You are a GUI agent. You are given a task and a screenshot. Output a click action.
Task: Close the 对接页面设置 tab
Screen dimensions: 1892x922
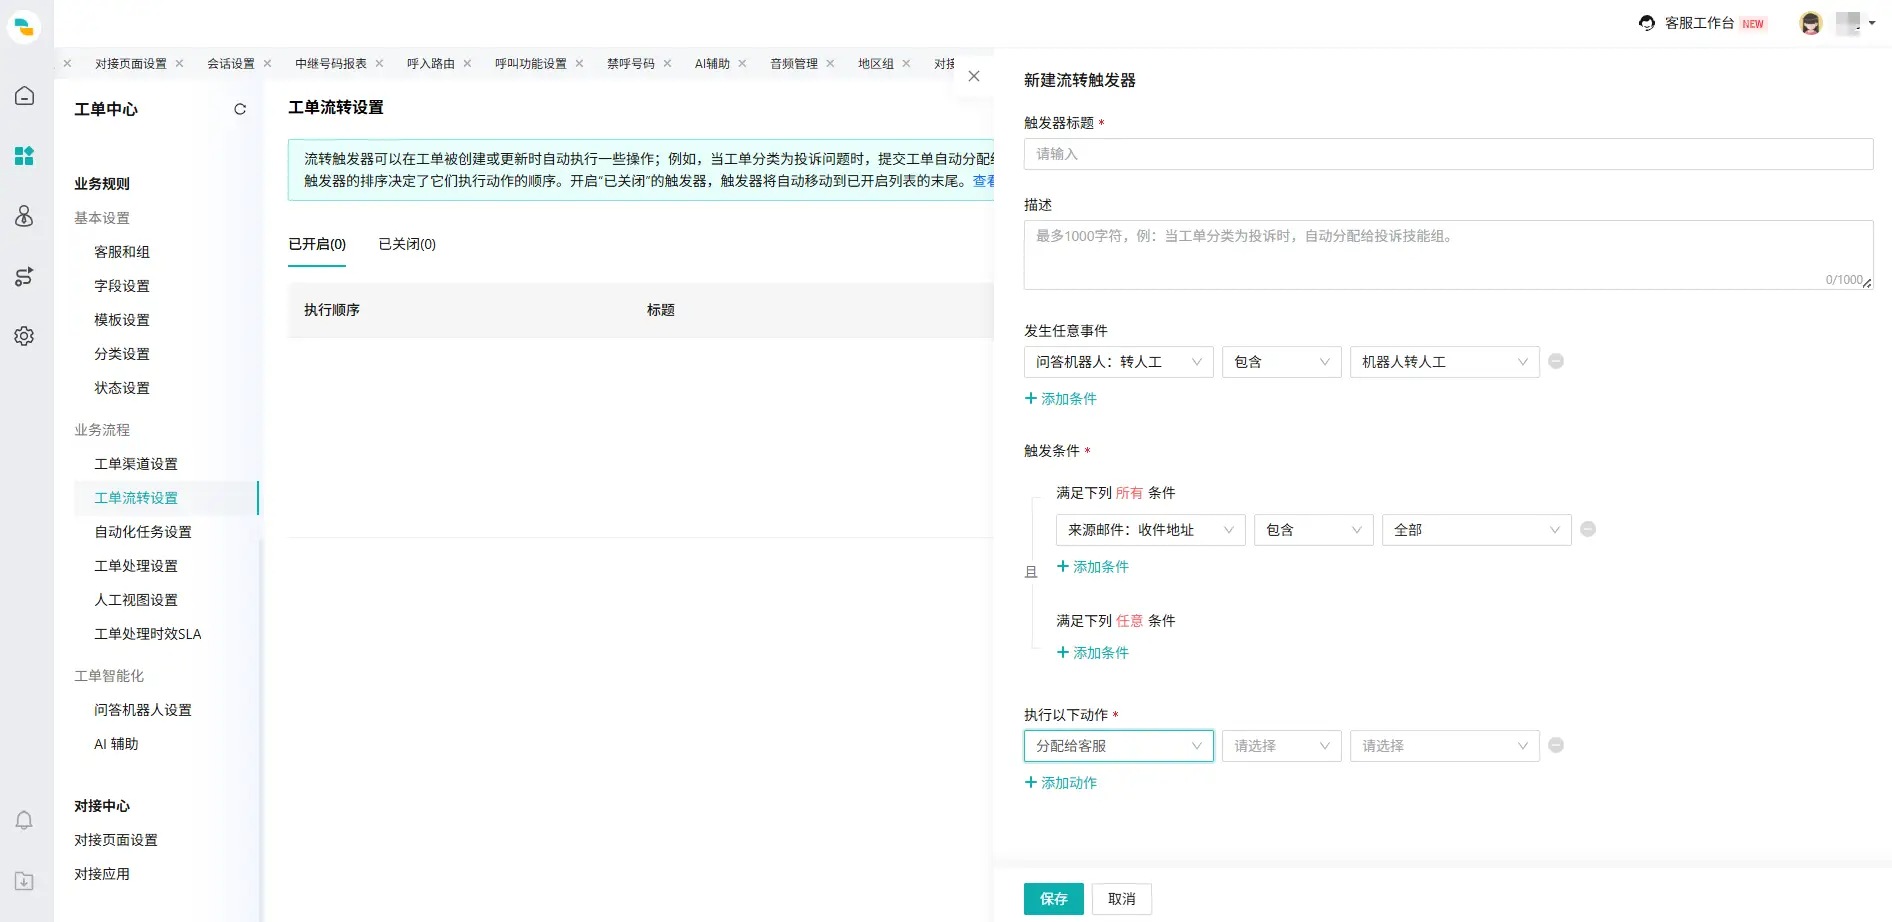179,63
